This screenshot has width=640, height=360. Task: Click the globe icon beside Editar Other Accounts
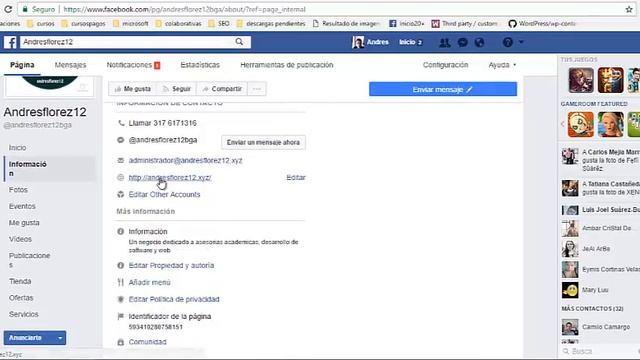[x=120, y=194]
